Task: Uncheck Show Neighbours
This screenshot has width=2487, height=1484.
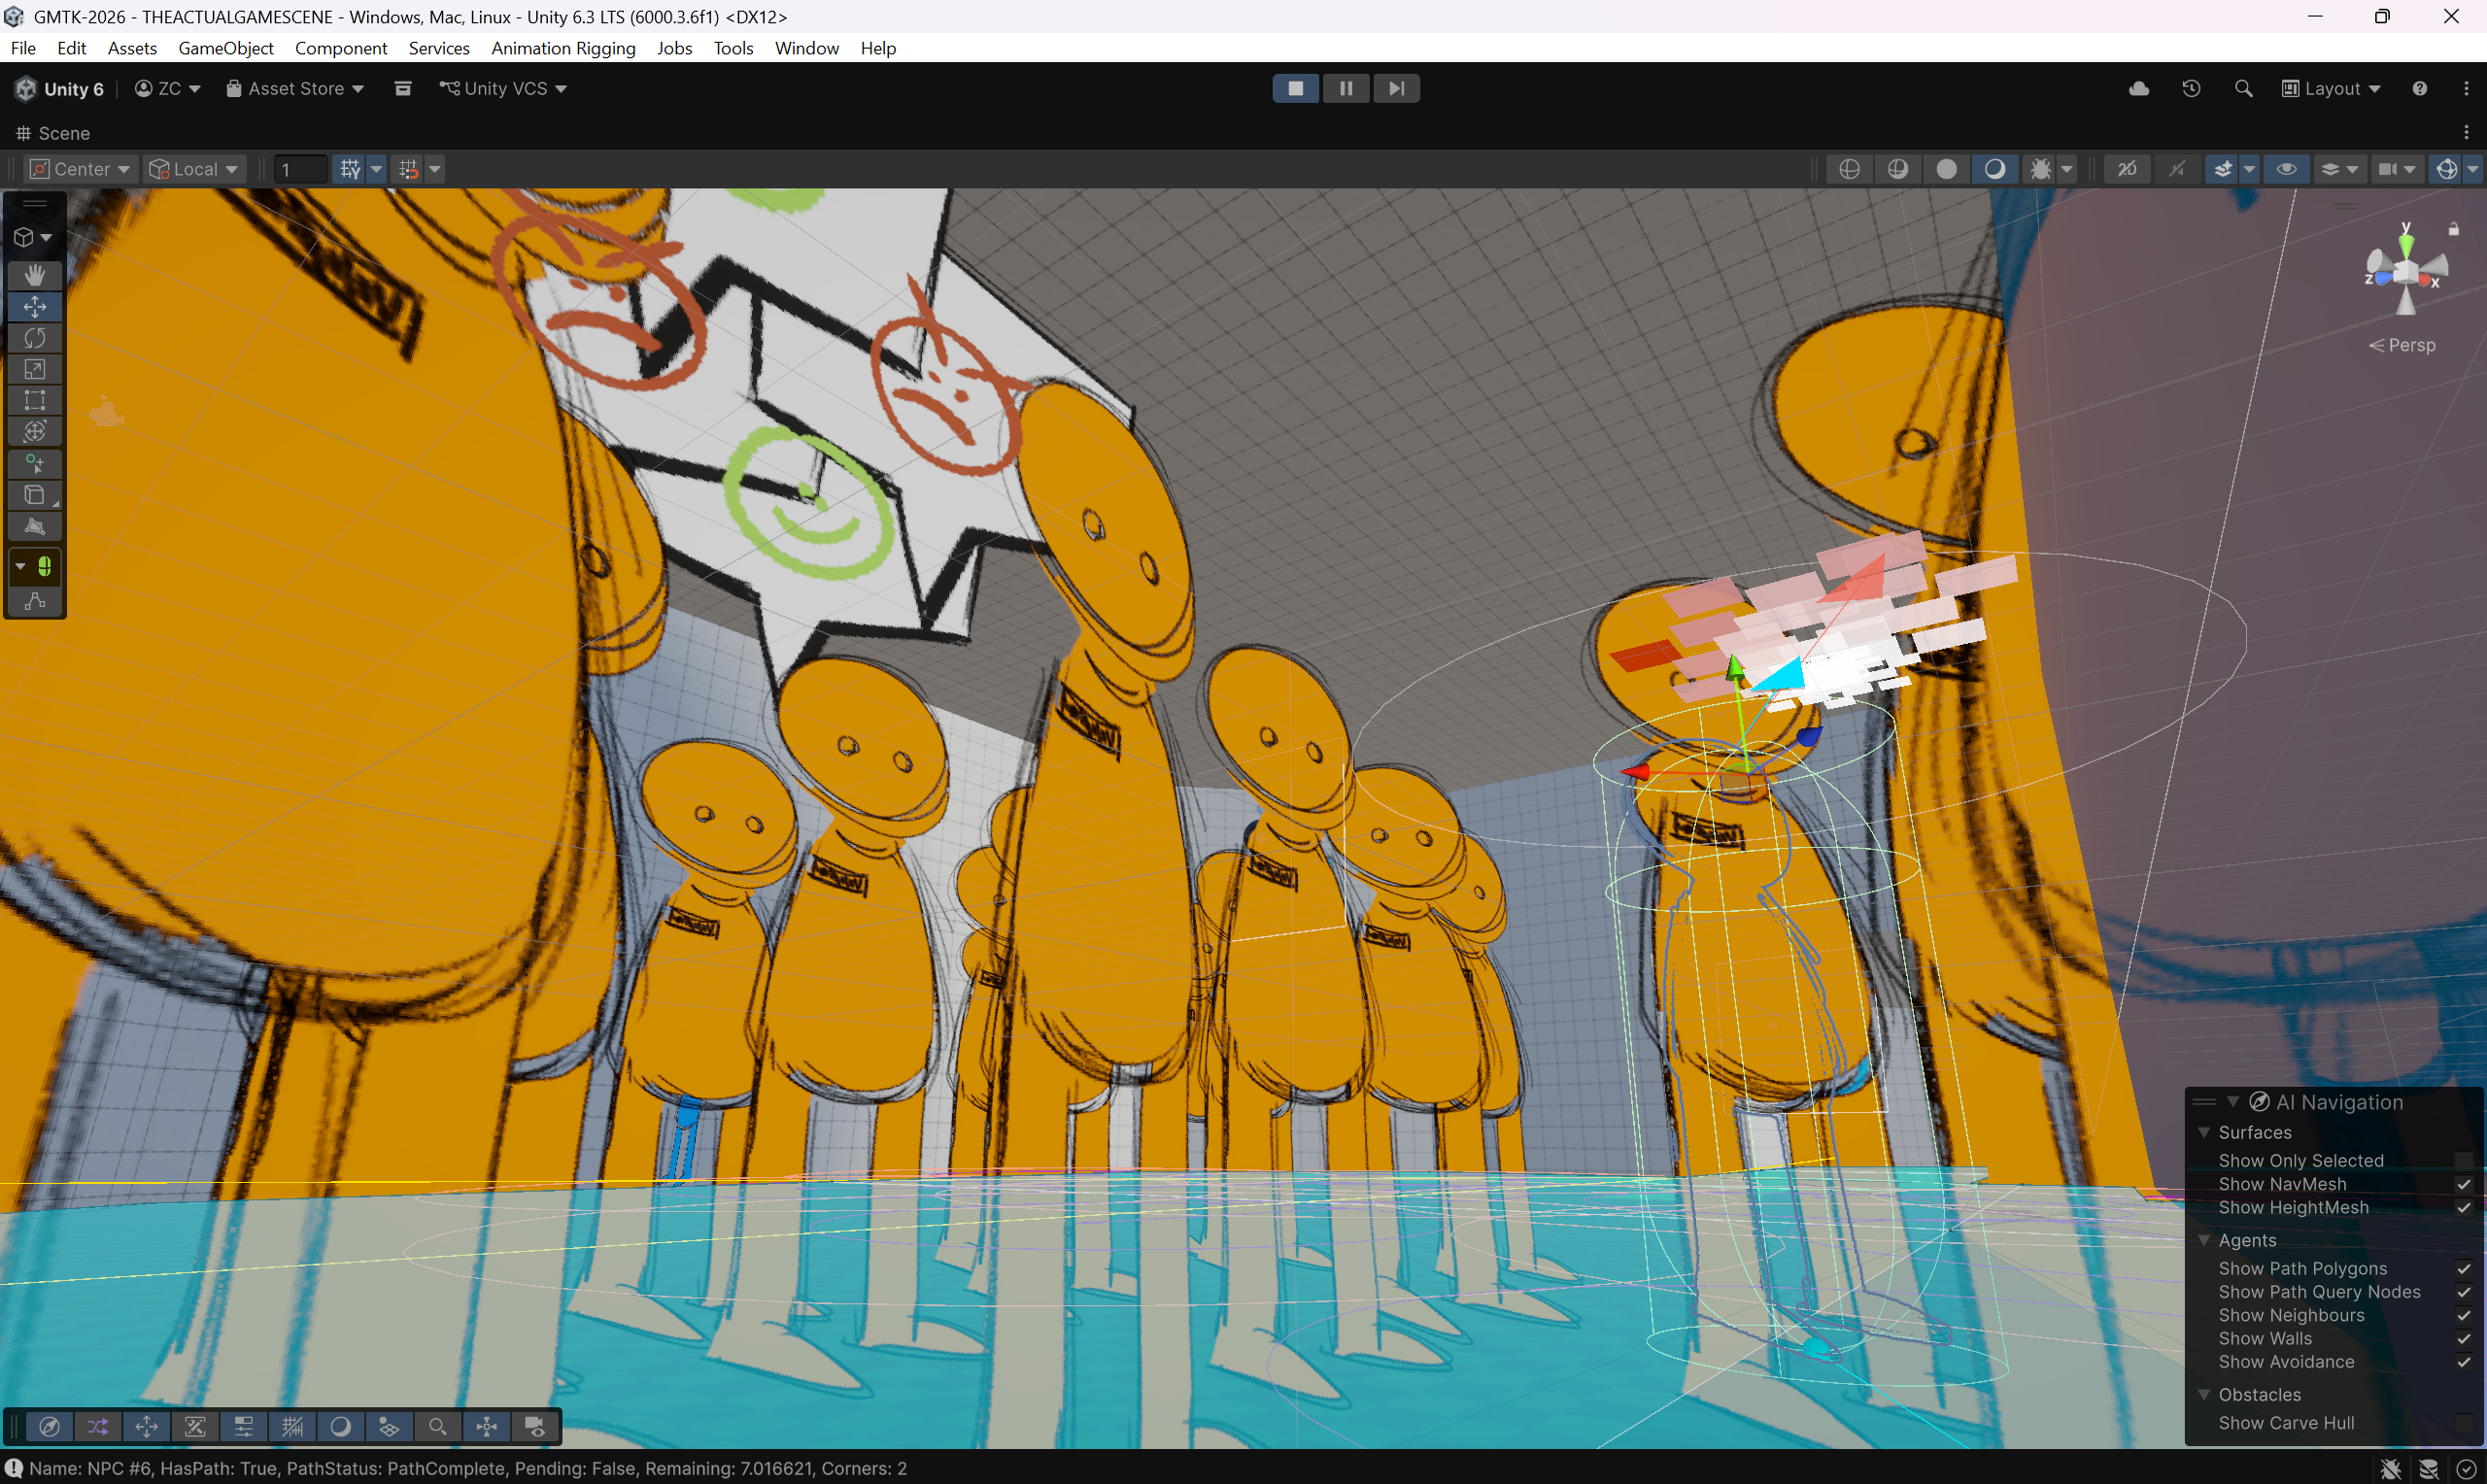Action: (x=2464, y=1316)
